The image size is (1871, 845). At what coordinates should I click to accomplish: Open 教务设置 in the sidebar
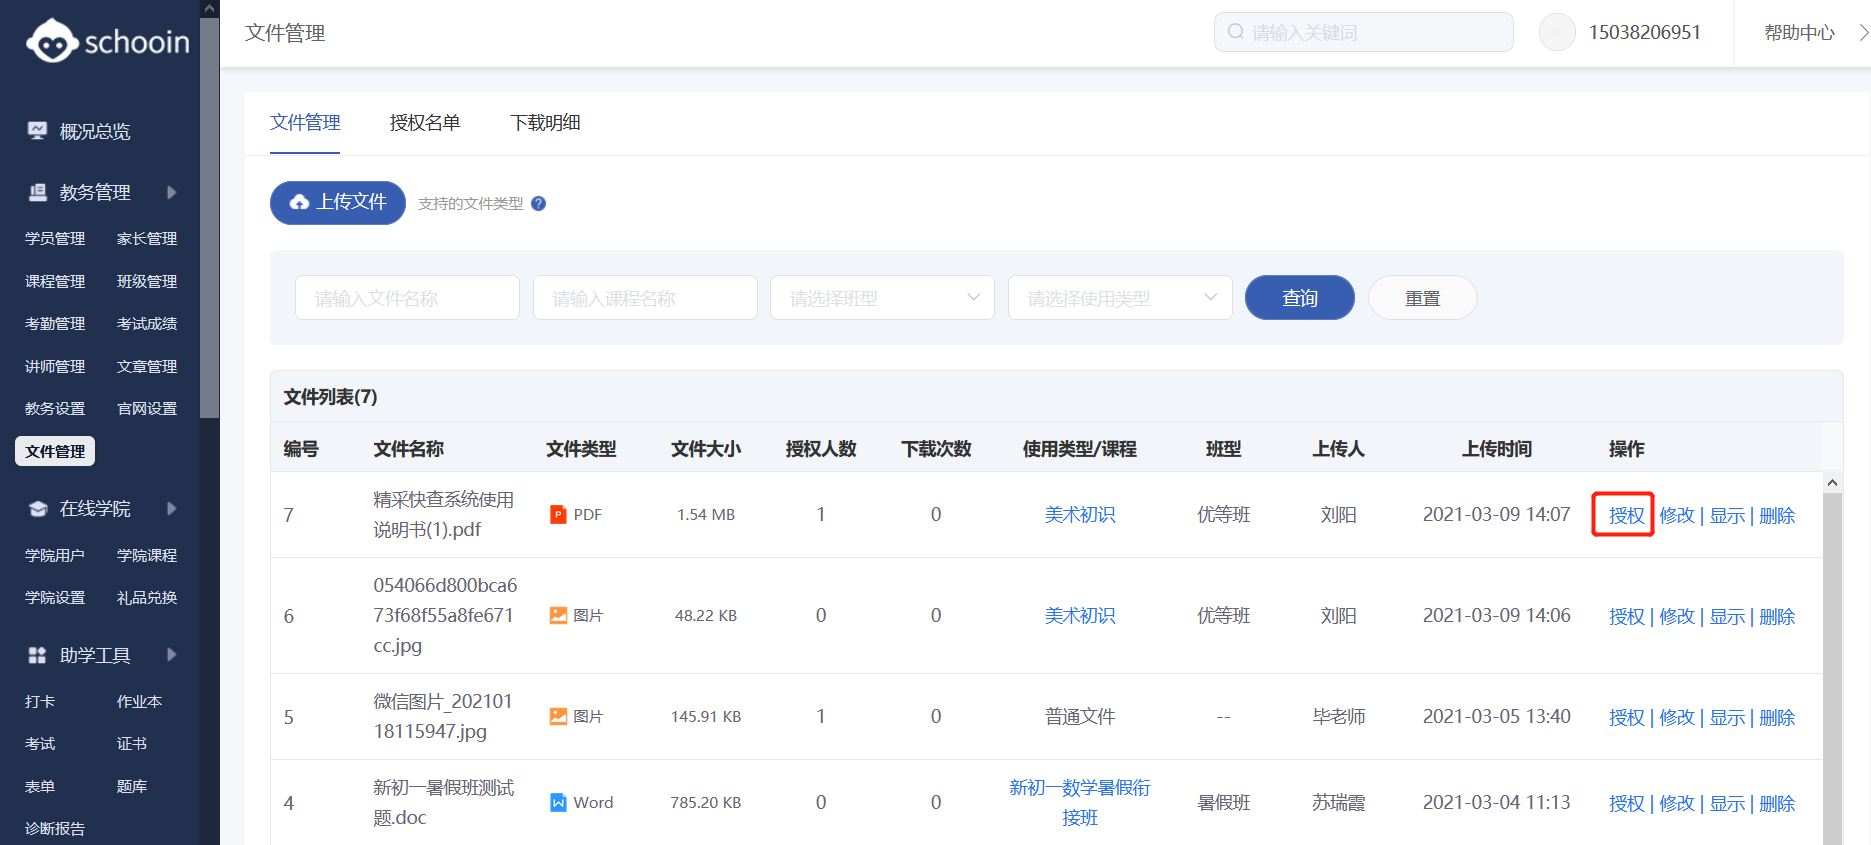click(55, 408)
